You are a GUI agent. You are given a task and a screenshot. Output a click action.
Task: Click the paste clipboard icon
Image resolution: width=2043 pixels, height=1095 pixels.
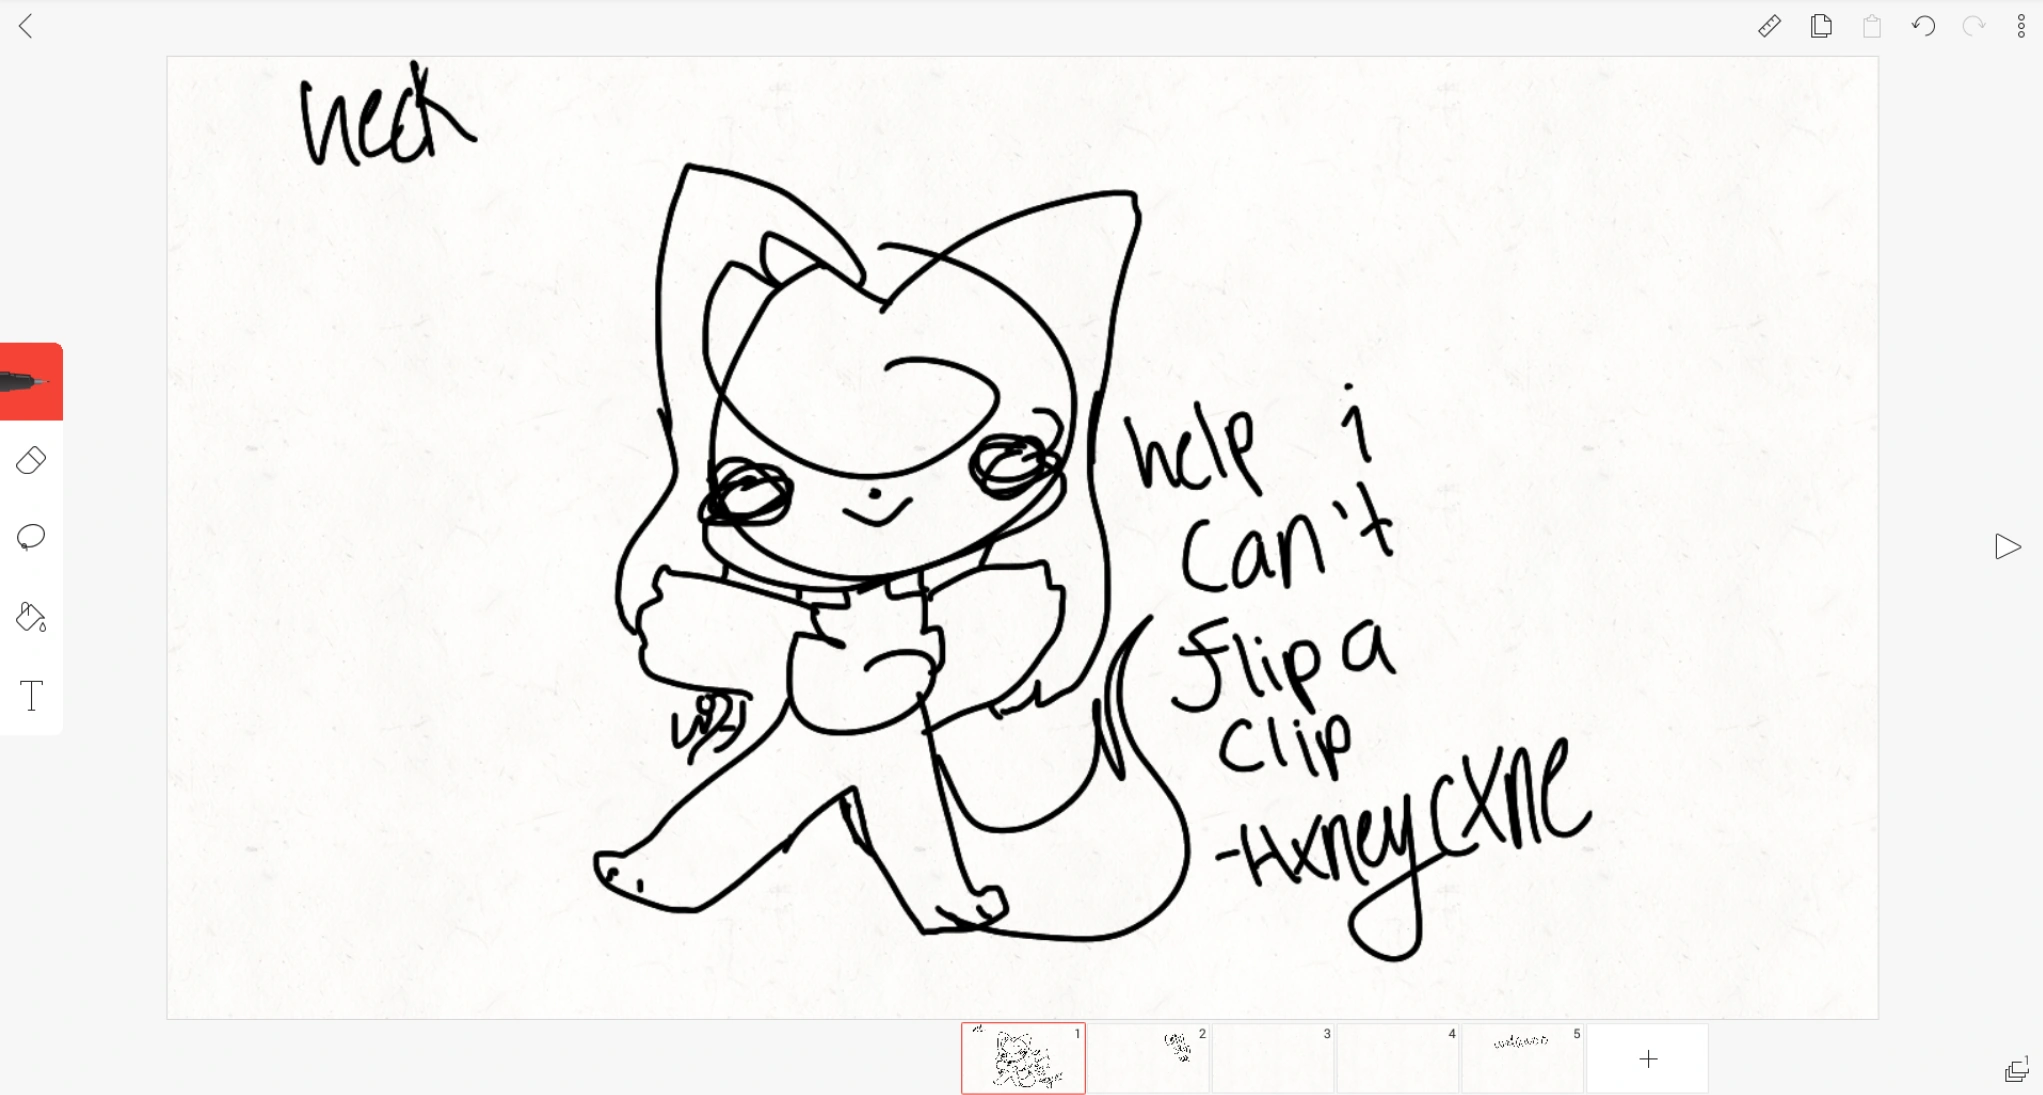pyautogui.click(x=1872, y=26)
